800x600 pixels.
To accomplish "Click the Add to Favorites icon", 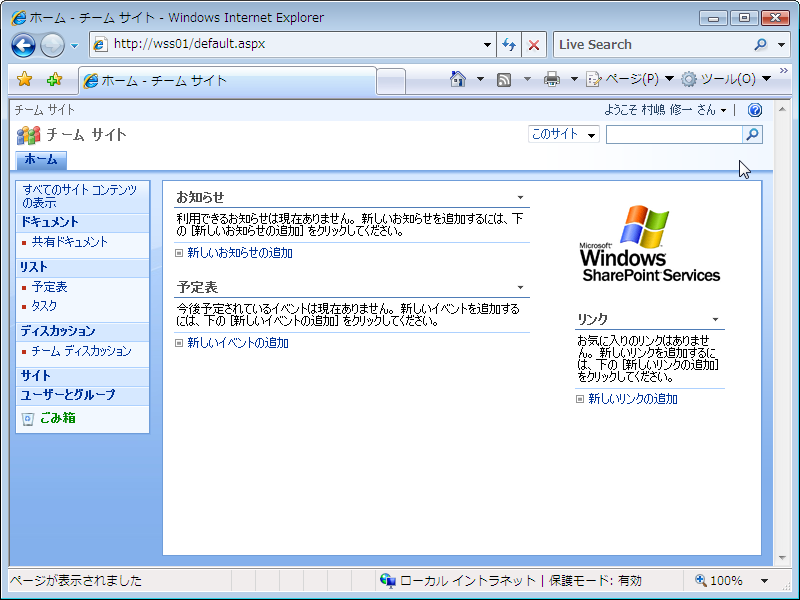I will click(x=54, y=80).
